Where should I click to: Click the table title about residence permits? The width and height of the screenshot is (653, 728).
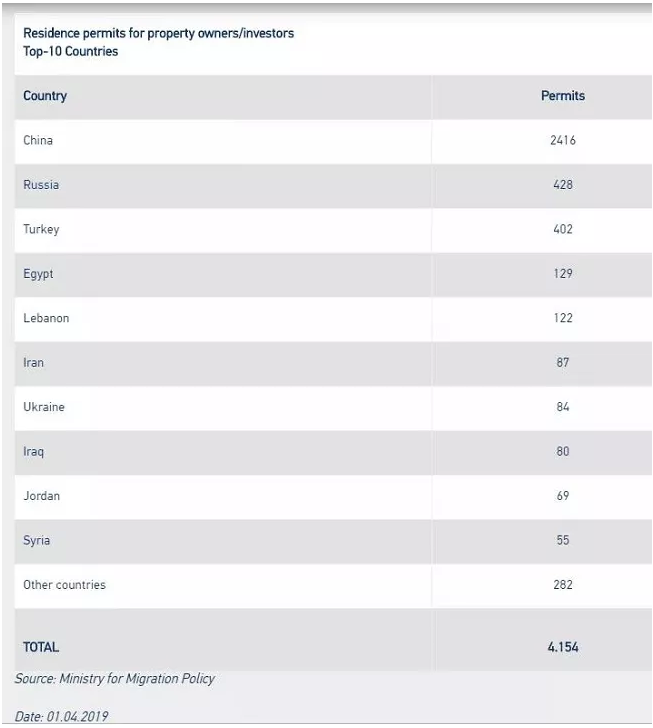[158, 42]
